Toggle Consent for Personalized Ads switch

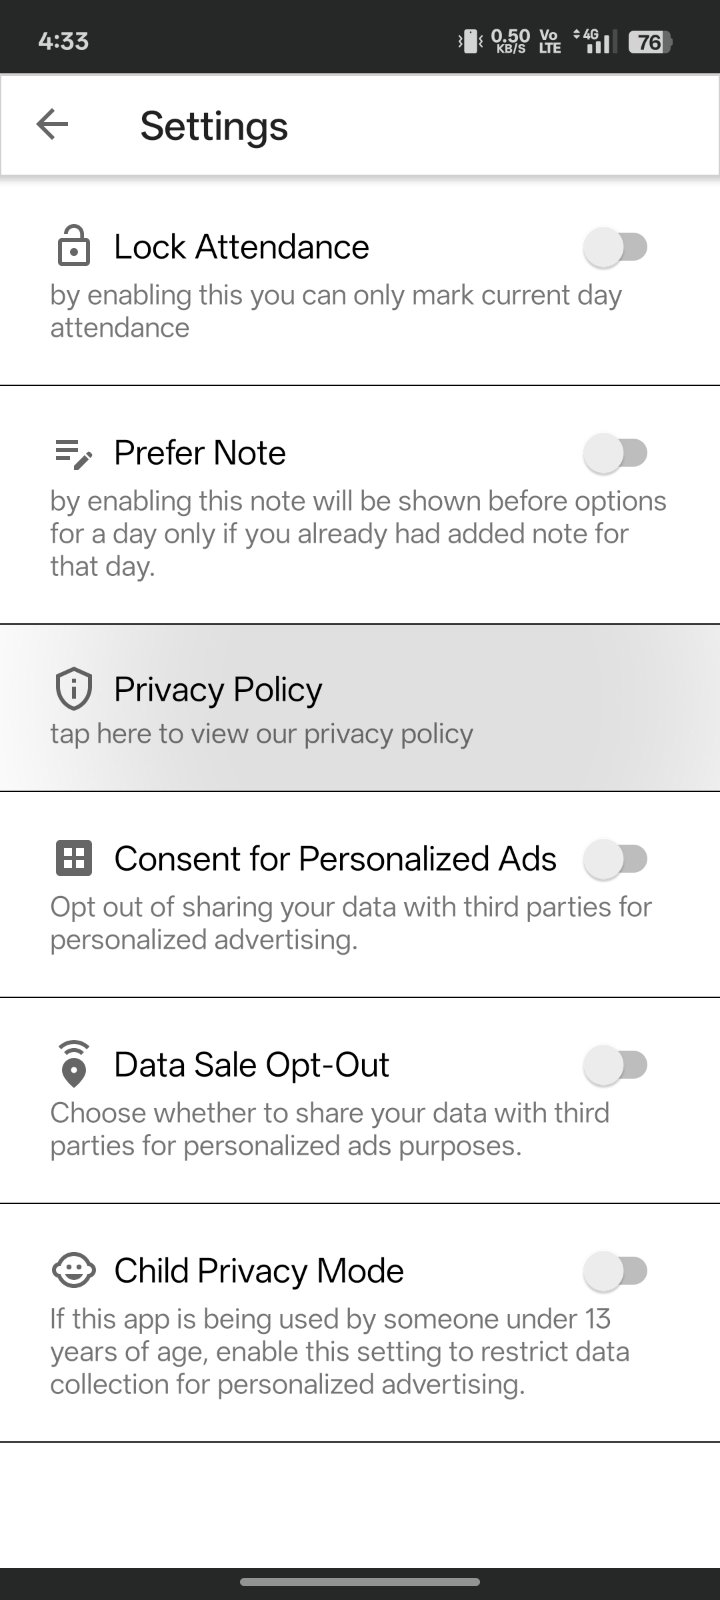coord(616,858)
